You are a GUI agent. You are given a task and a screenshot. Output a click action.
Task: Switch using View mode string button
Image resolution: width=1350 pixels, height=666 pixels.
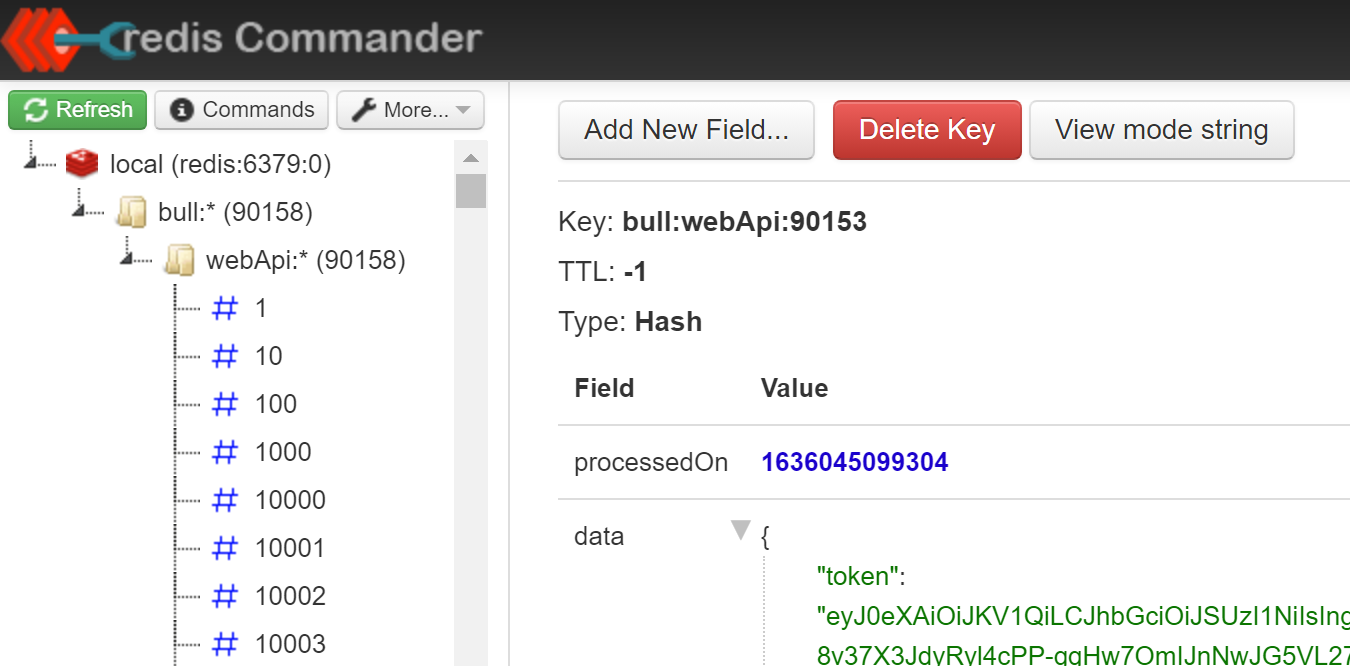click(1161, 130)
